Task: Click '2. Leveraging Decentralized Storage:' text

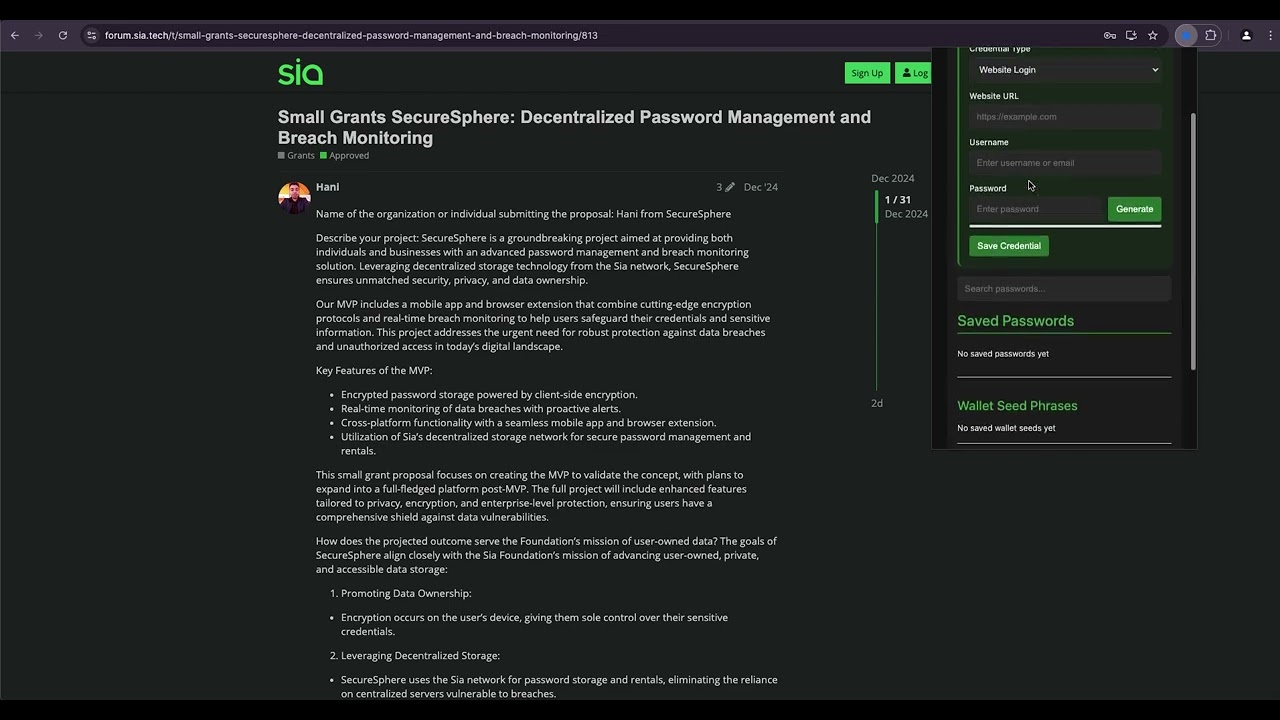Action: (415, 655)
